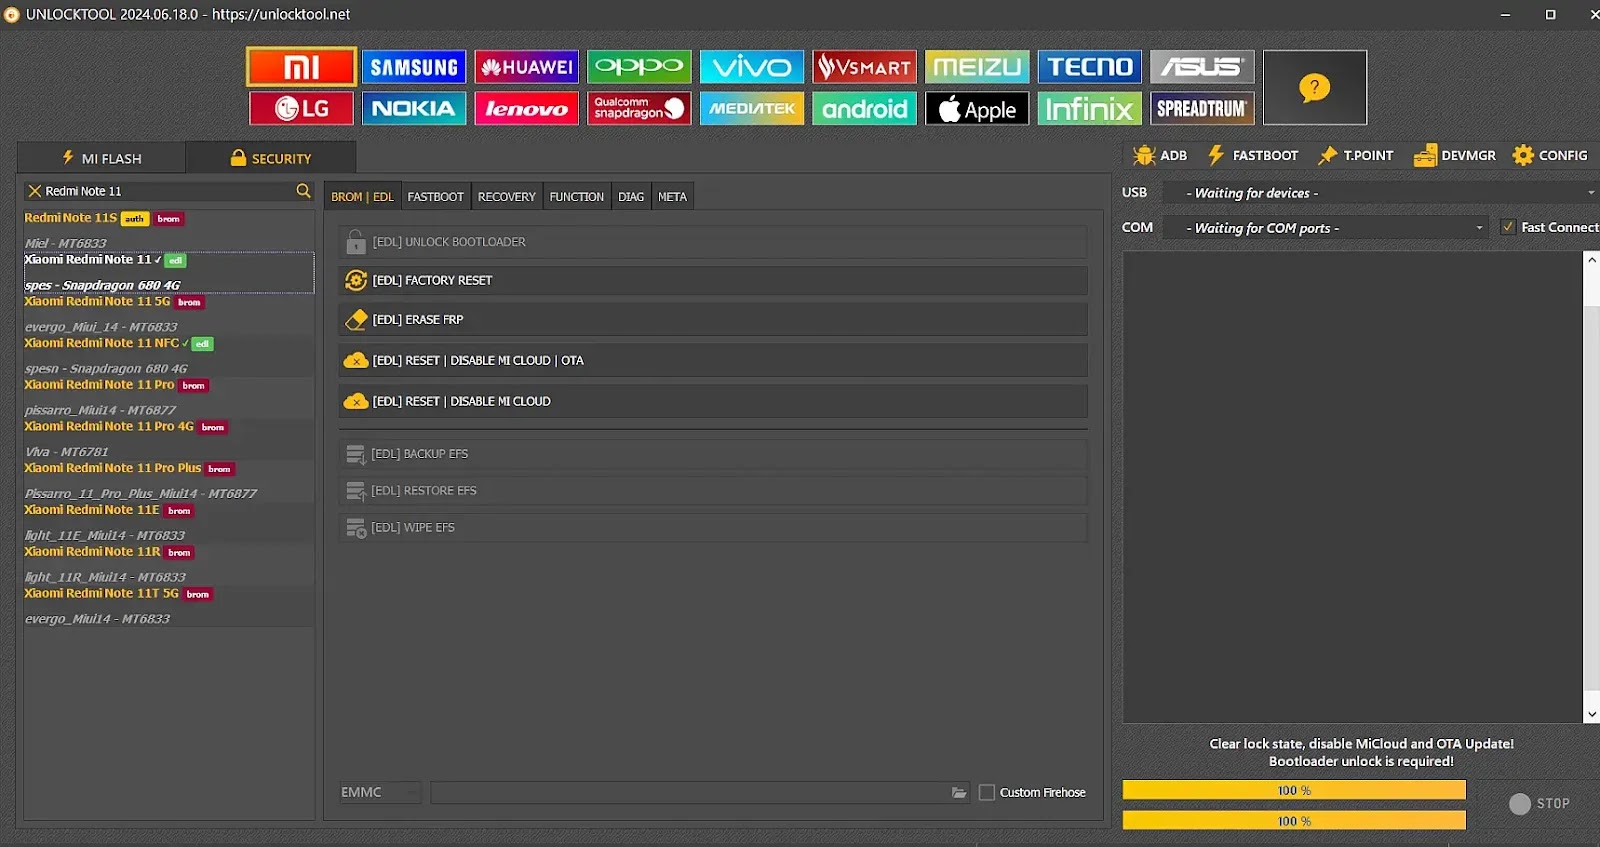Screen dimensions: 1600x847
Task: Choose the Lenovo brand tile
Action: (527, 108)
